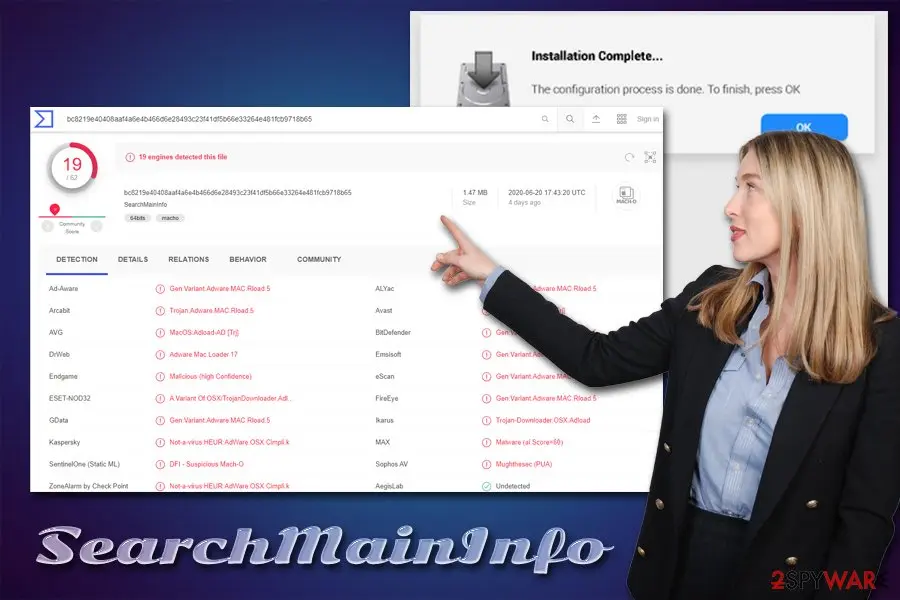
Task: Click the 19 / 62 detection score circle
Action: click(x=72, y=168)
